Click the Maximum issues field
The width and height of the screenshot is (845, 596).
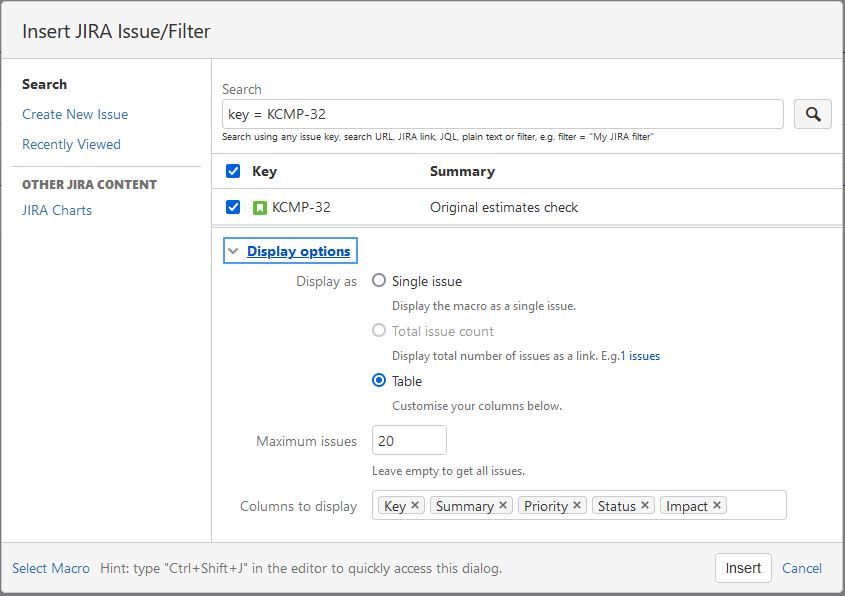coord(409,440)
